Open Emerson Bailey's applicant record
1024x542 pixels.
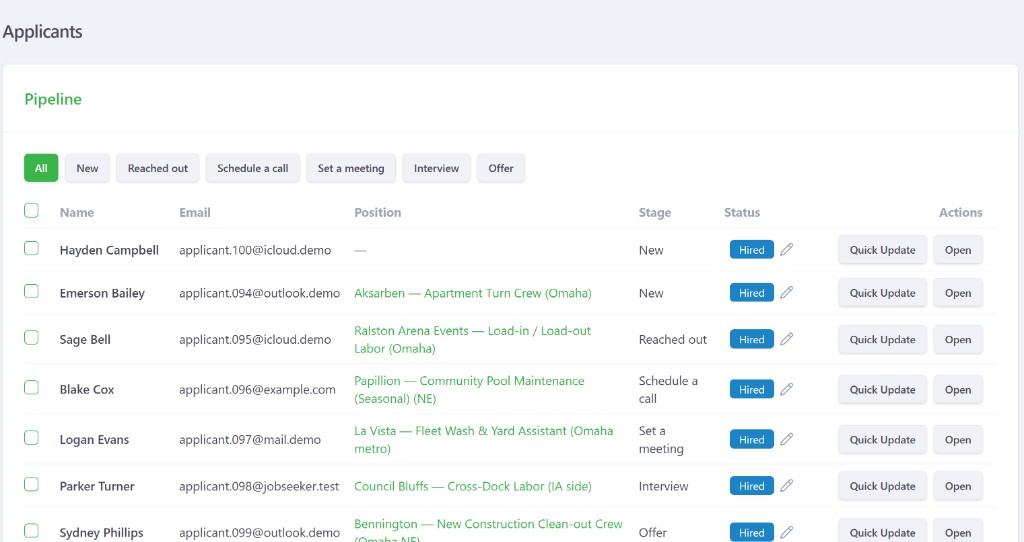pos(958,293)
